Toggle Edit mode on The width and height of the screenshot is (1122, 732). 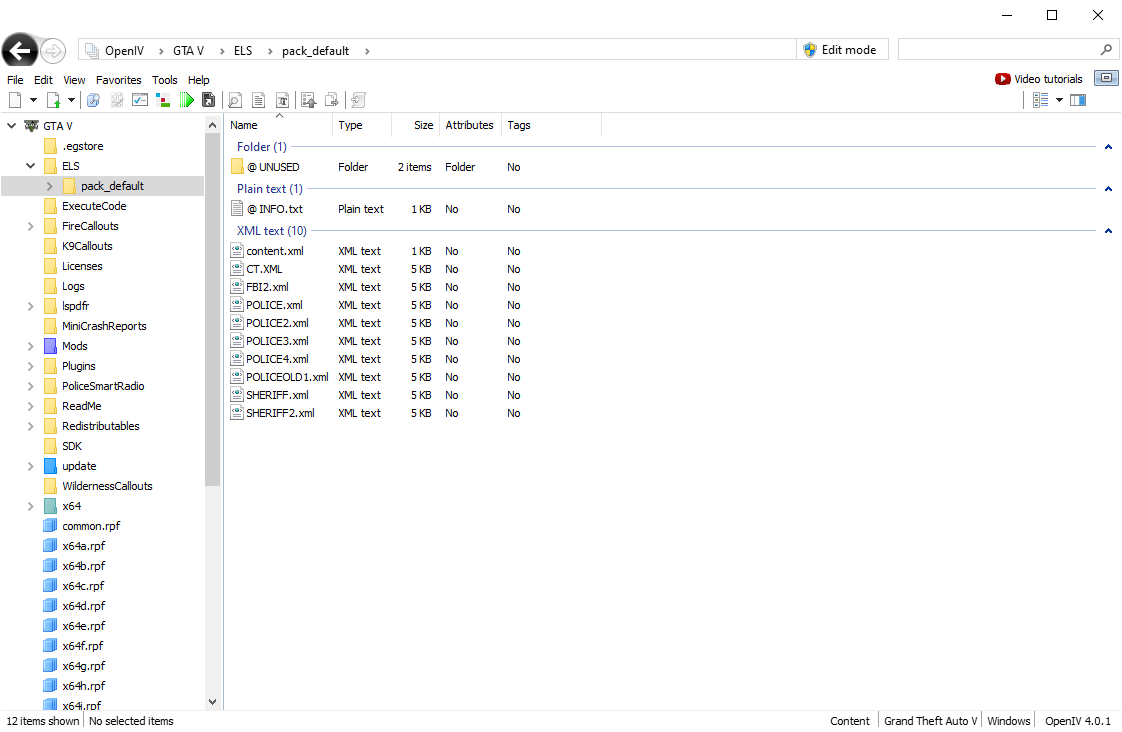click(x=842, y=49)
